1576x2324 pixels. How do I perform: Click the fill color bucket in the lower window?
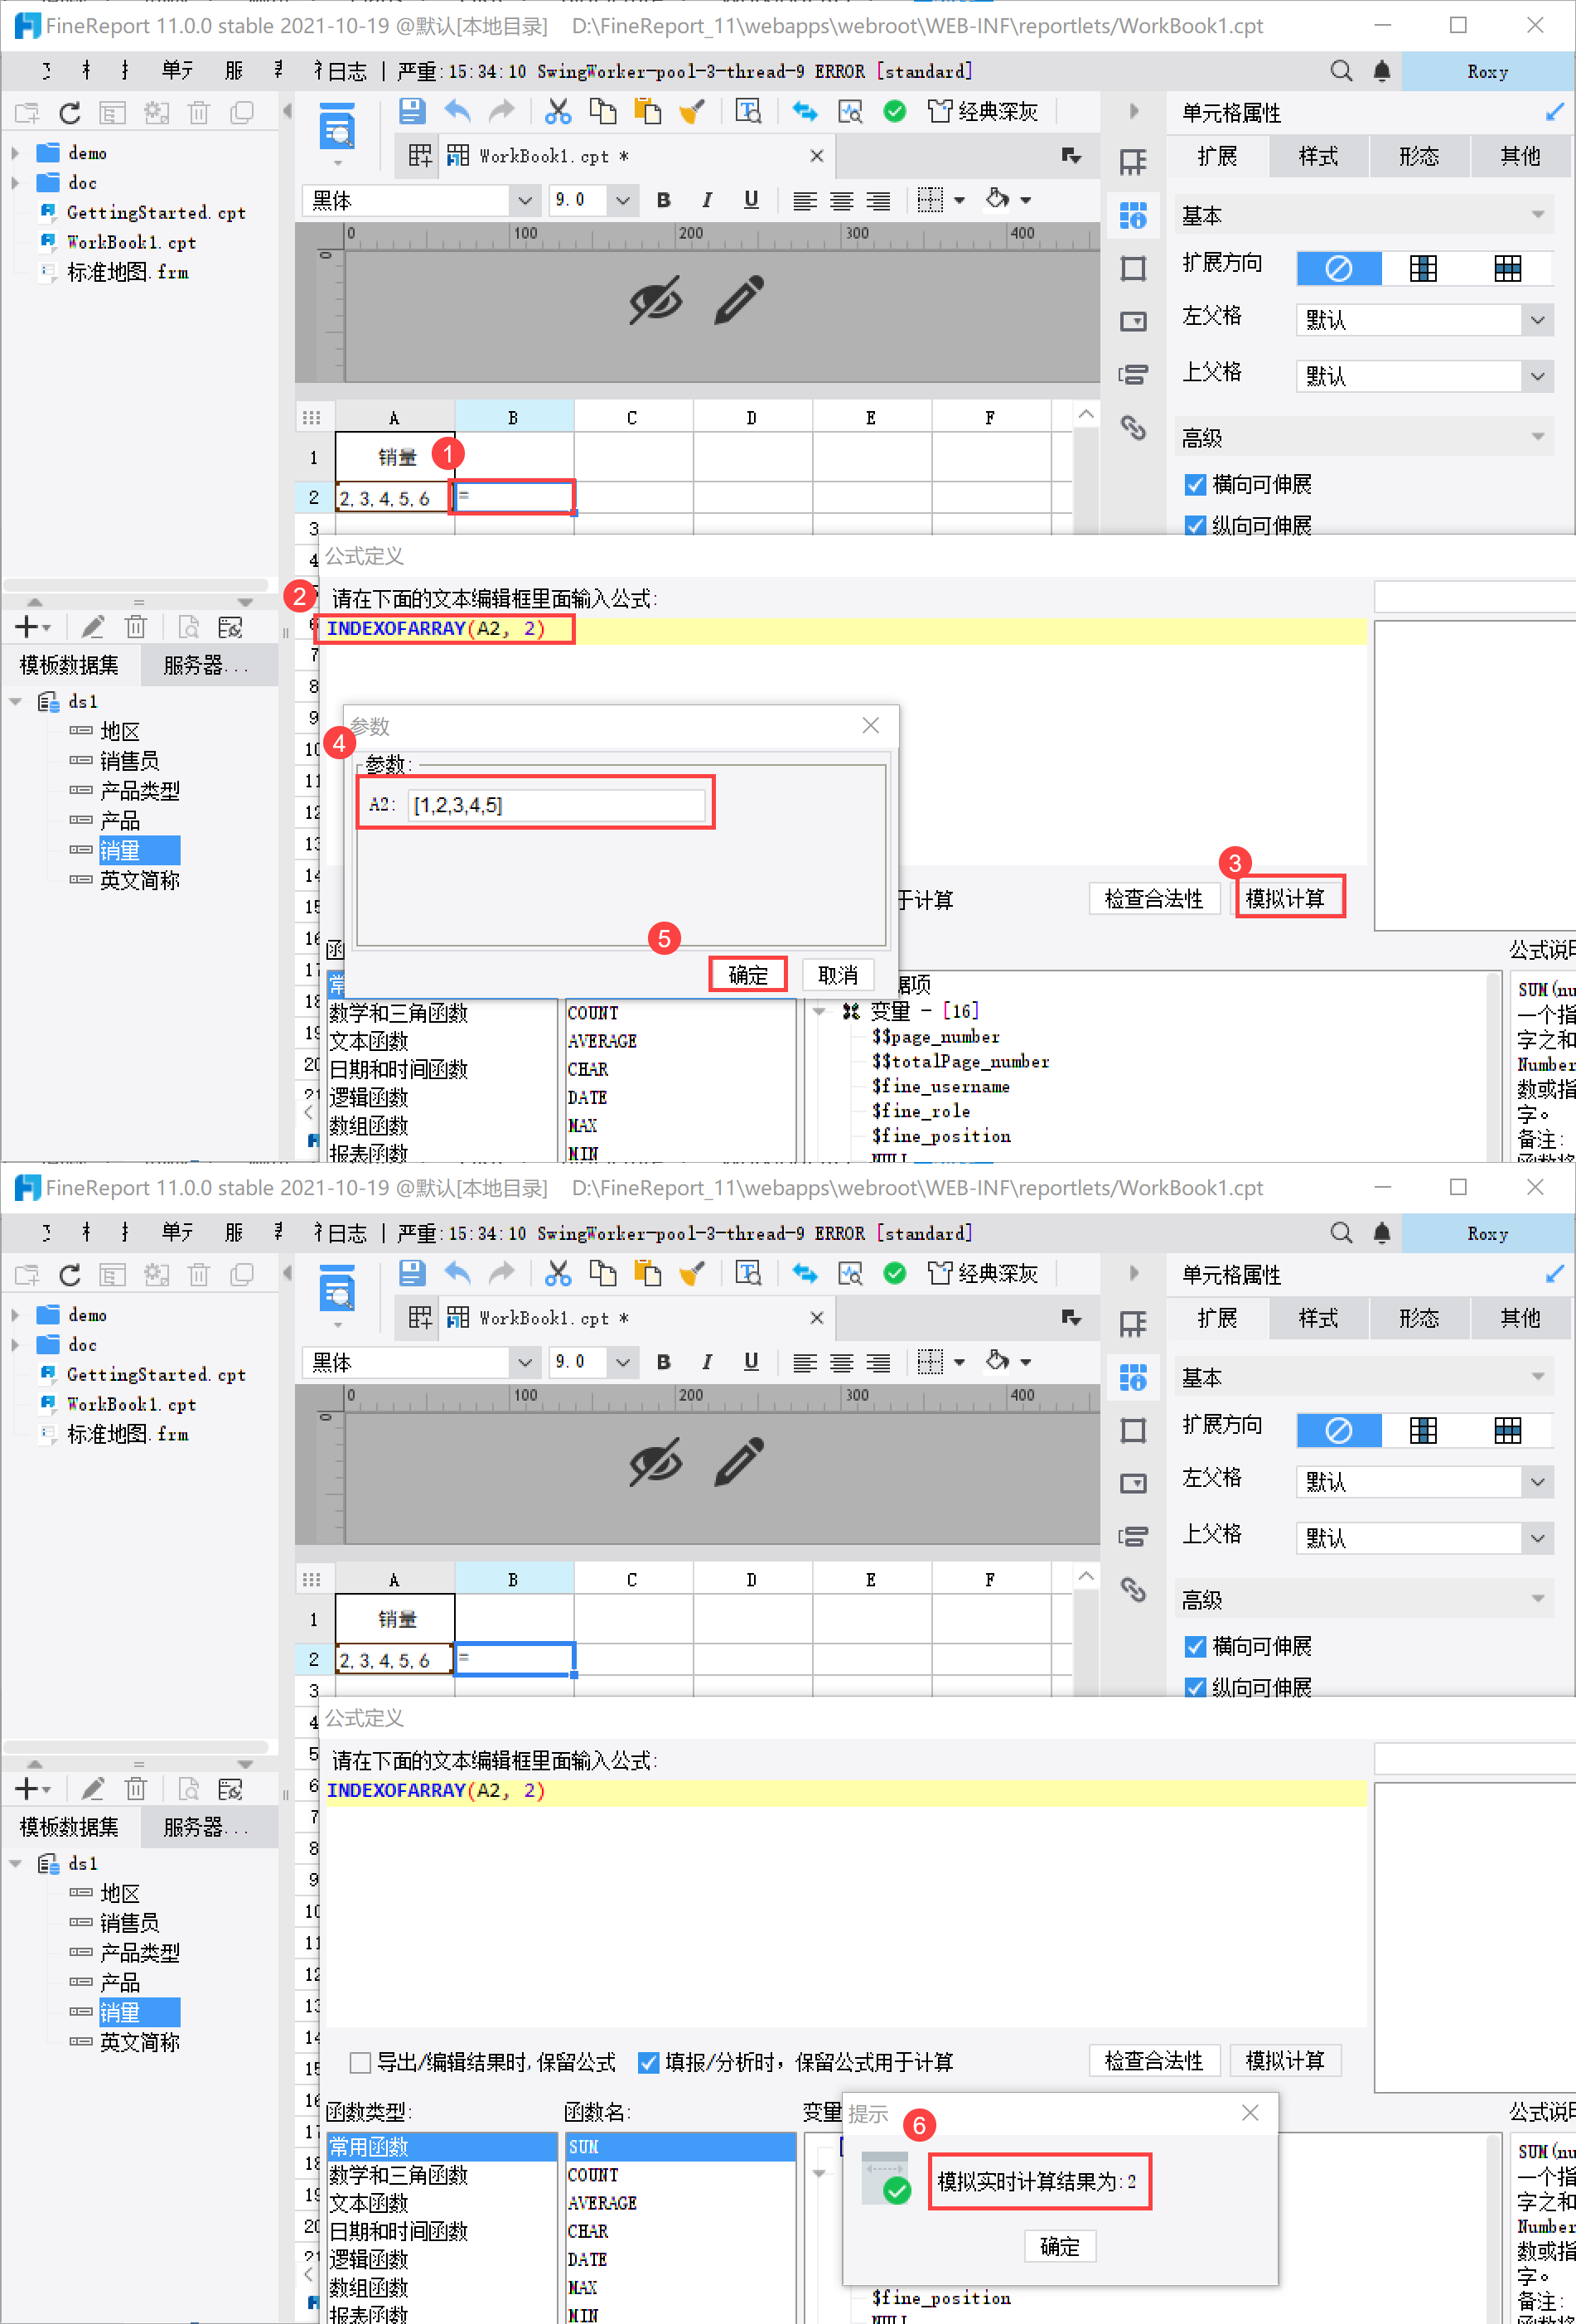(x=997, y=1362)
